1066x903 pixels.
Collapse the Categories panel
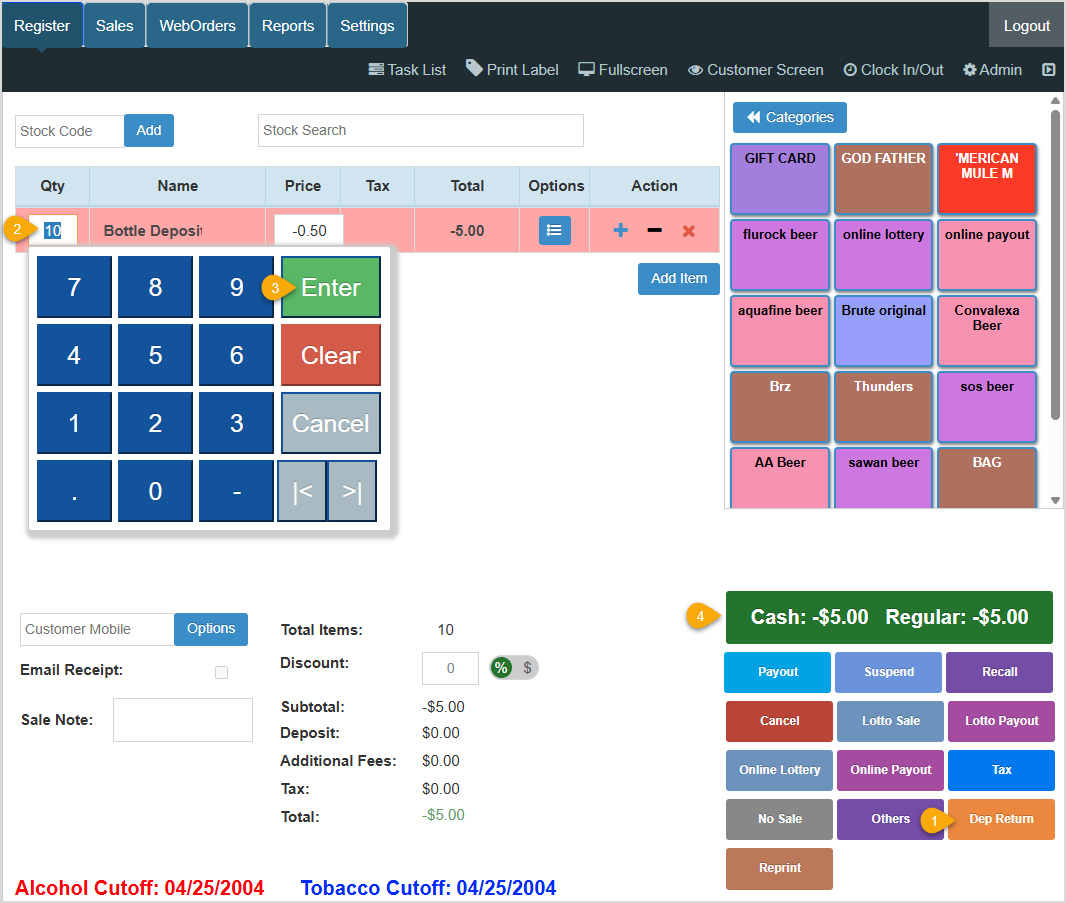click(x=789, y=117)
